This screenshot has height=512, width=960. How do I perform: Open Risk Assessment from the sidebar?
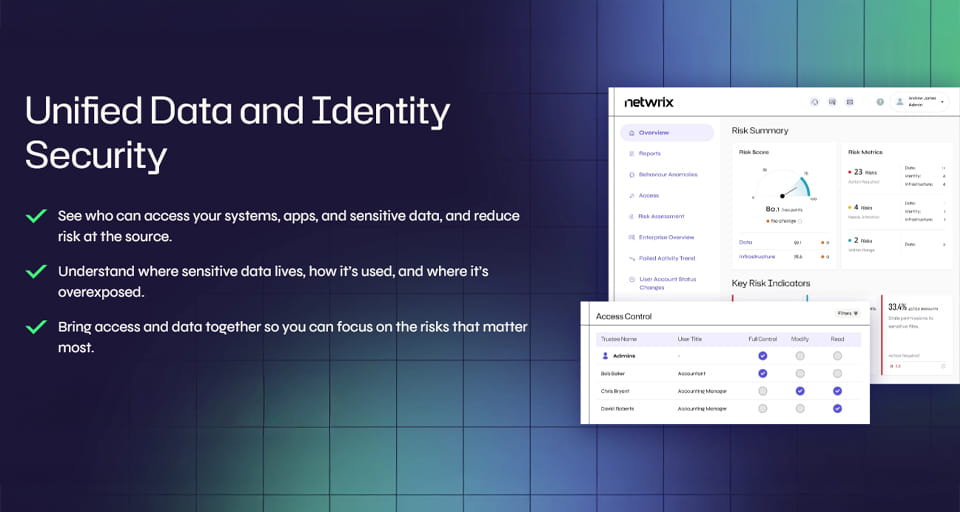pyautogui.click(x=661, y=216)
